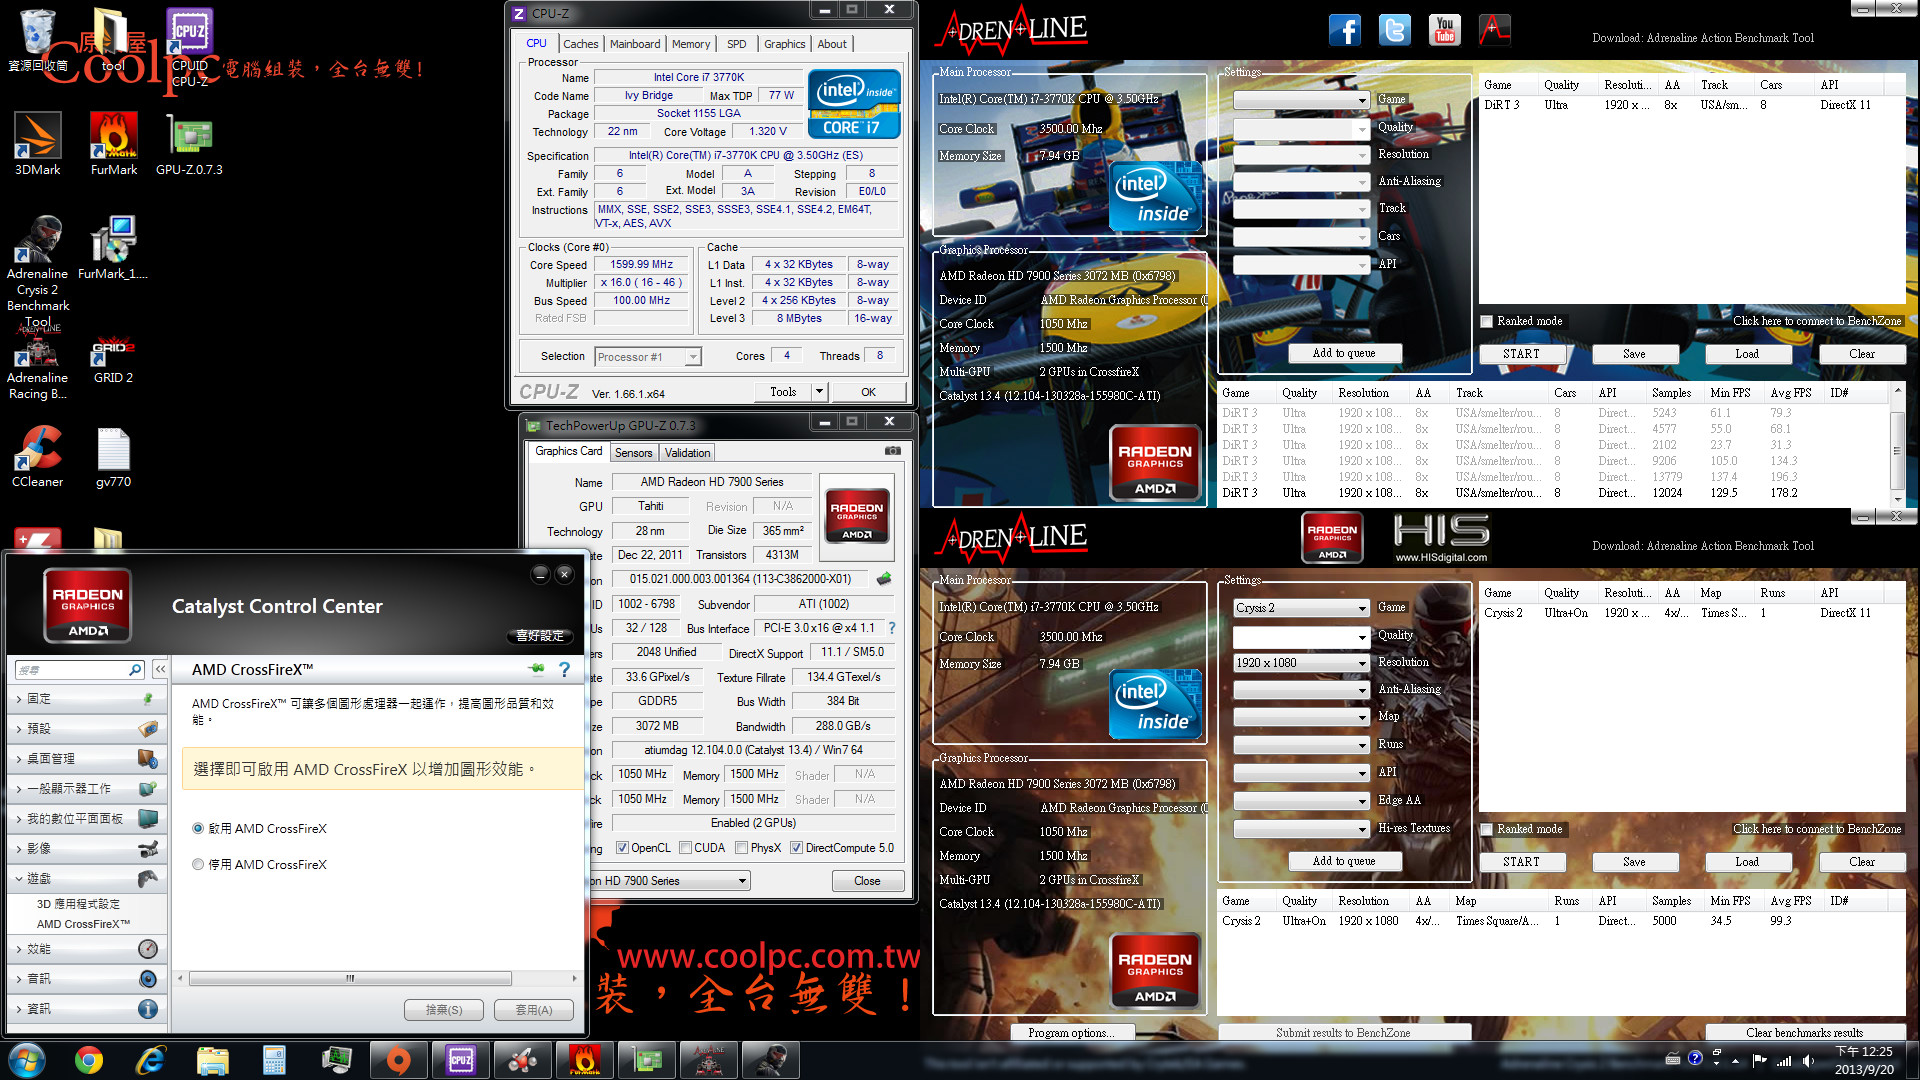This screenshot has height=1080, width=1920.
Task: Click Add to queue in the Crysis 2 Adrenaline window
Action: 1343,861
